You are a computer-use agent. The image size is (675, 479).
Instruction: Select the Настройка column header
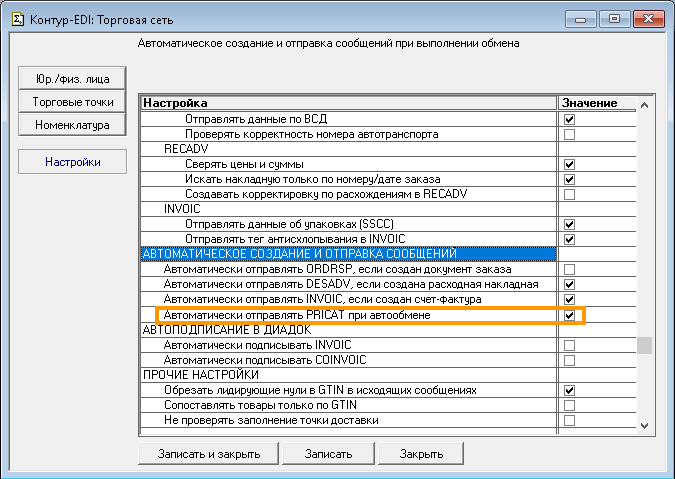pyautogui.click(x=349, y=103)
